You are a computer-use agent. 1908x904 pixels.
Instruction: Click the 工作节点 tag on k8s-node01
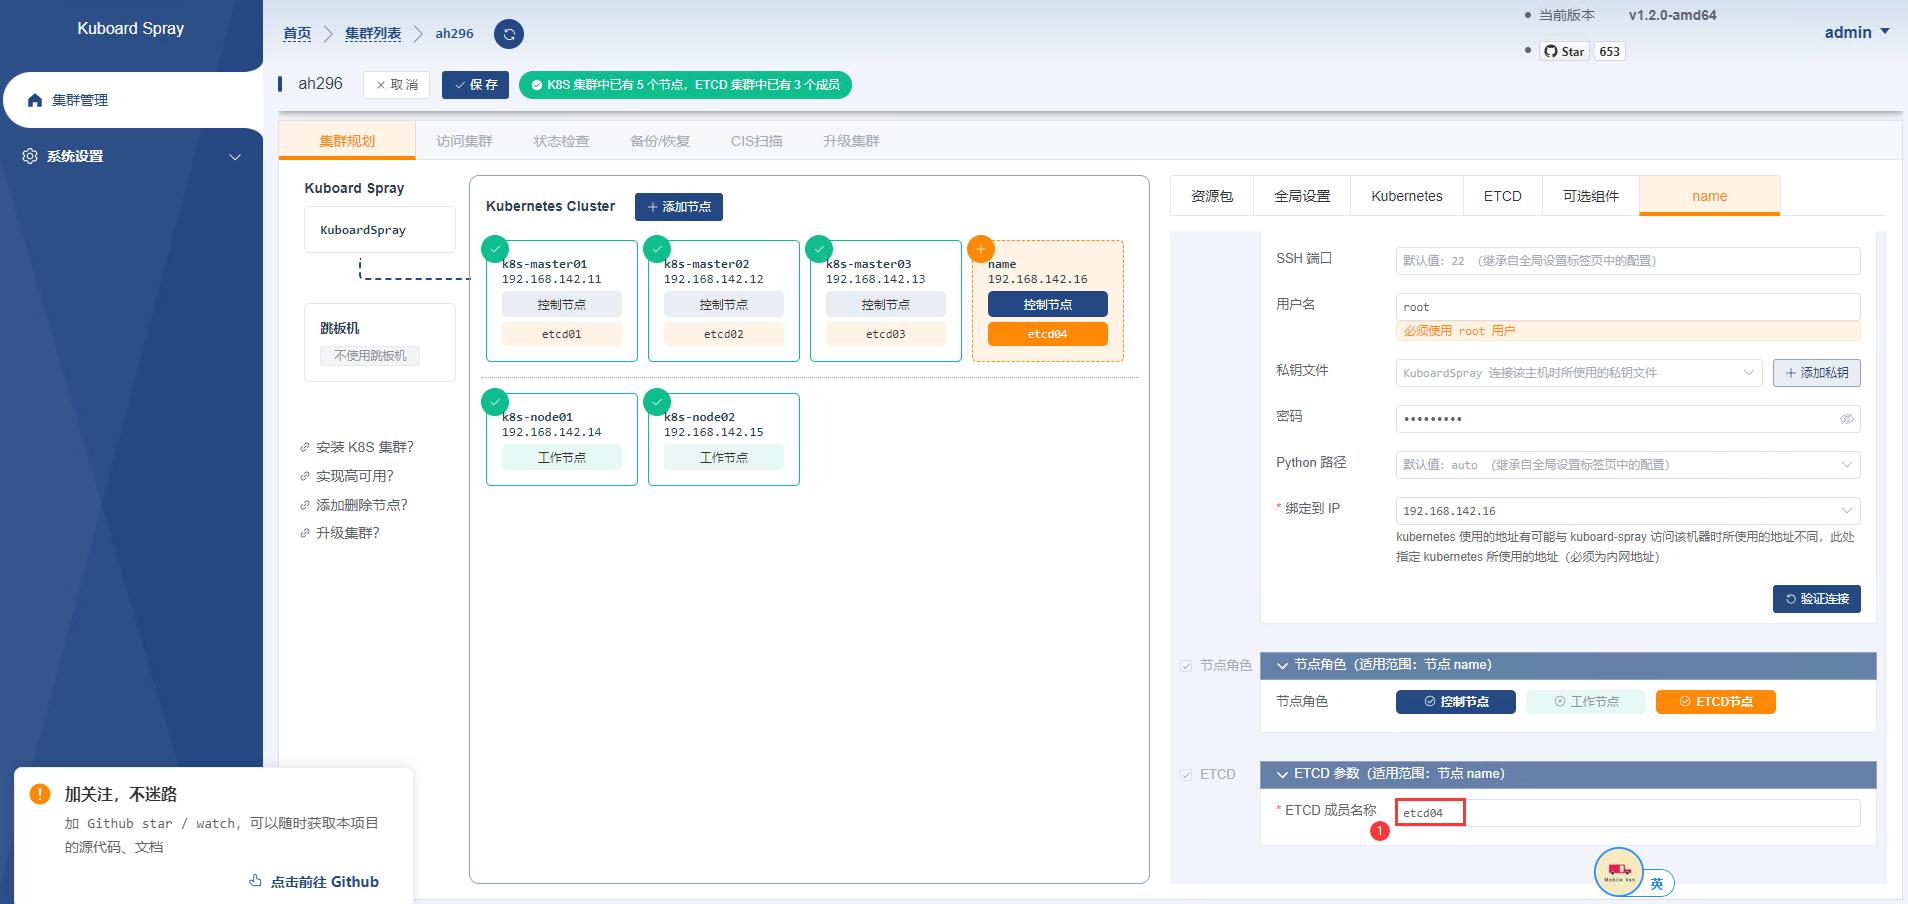pyautogui.click(x=562, y=457)
